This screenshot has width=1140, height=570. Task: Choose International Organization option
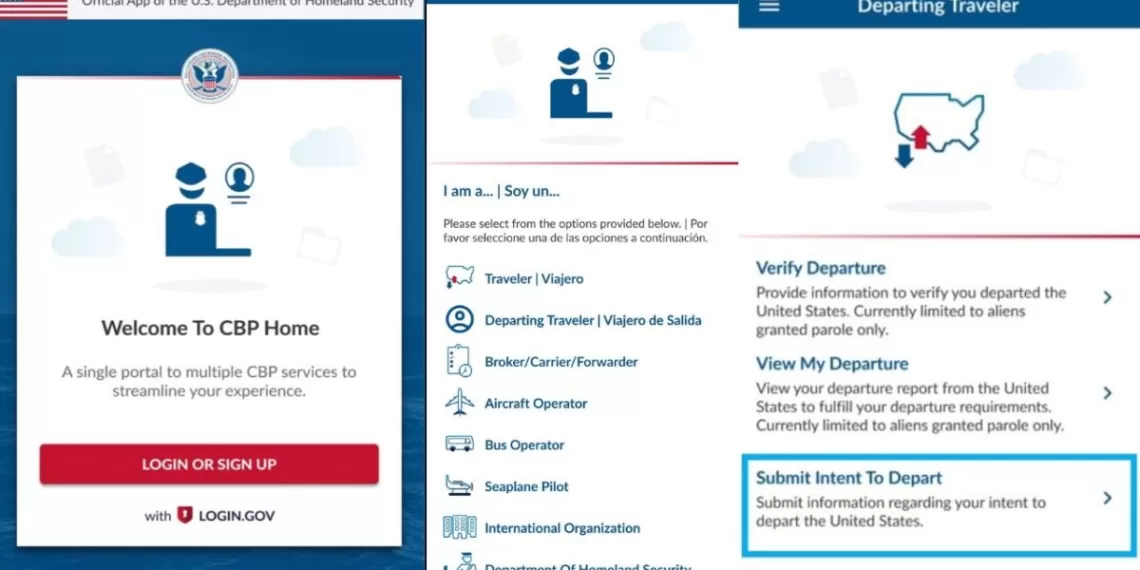pyautogui.click(x=562, y=528)
